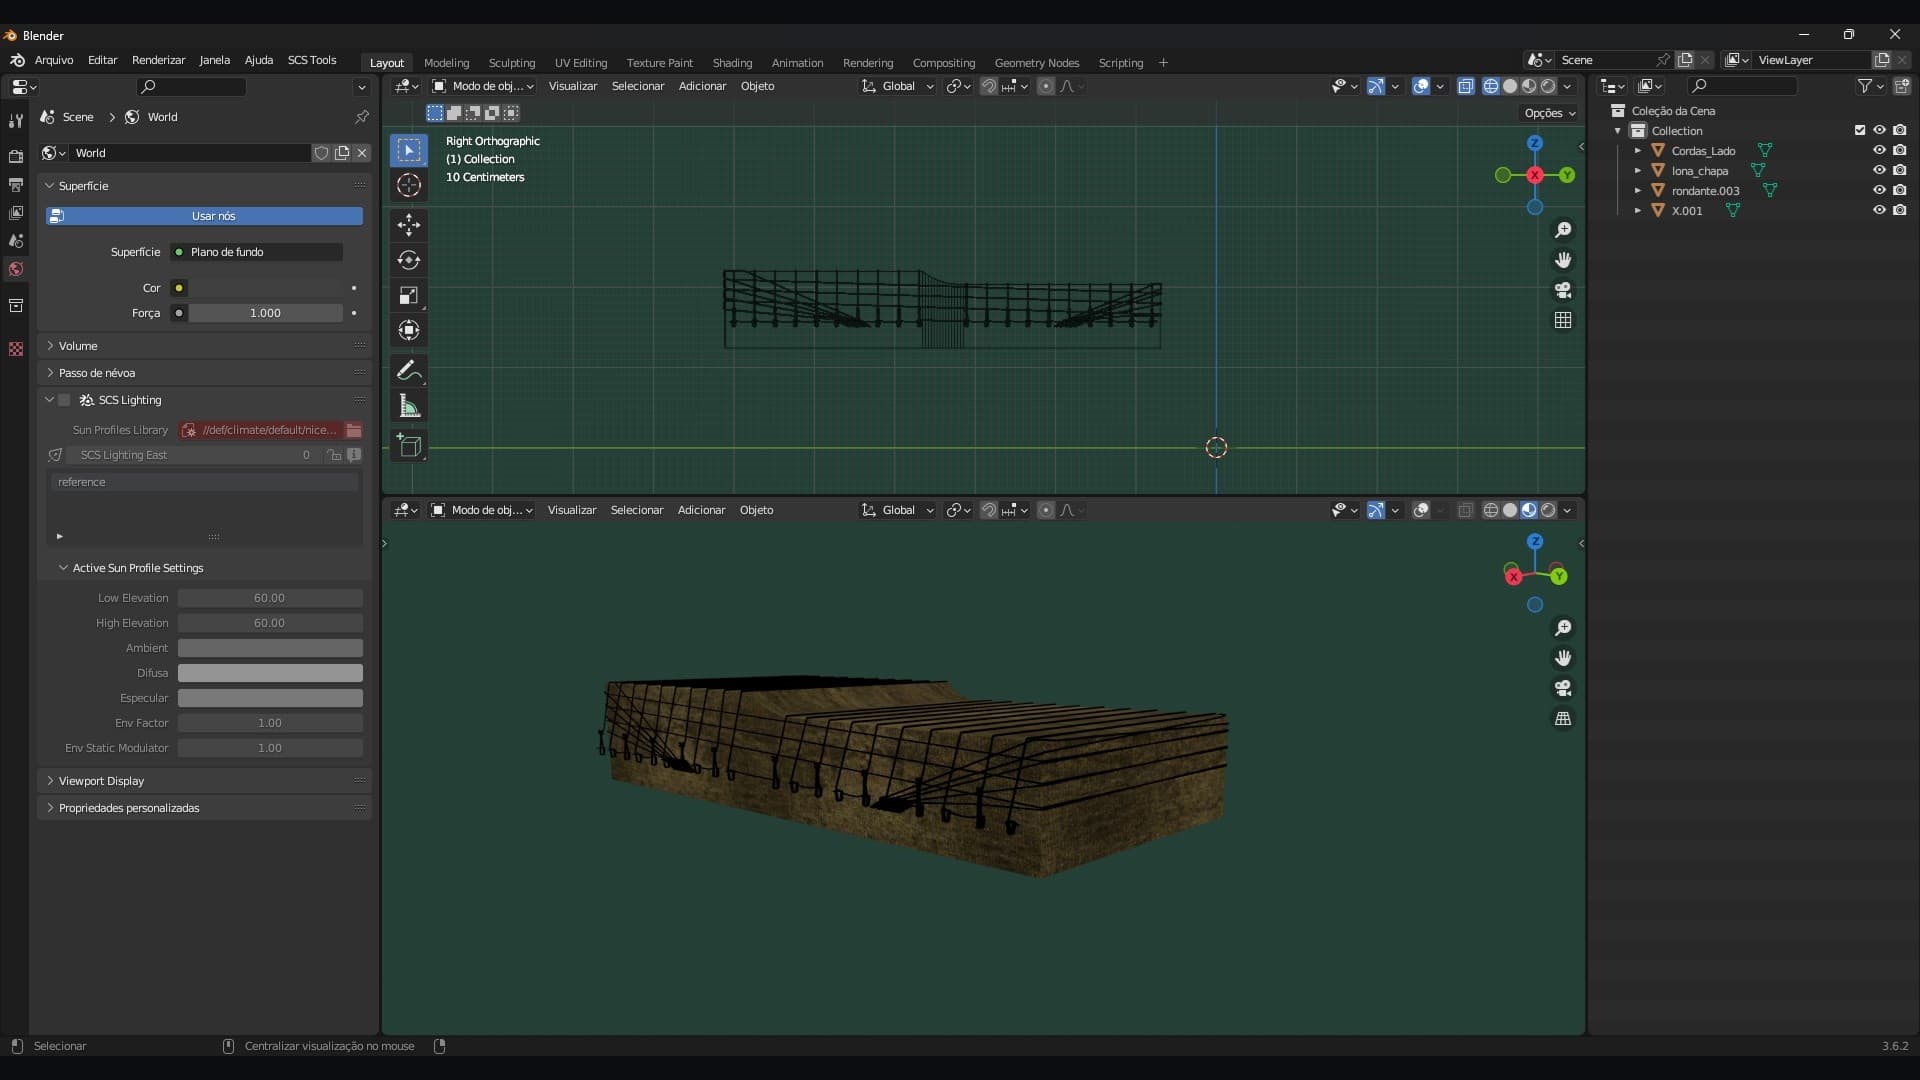Image resolution: width=1920 pixels, height=1080 pixels.
Task: Adjust the Força value slider
Action: [265, 313]
